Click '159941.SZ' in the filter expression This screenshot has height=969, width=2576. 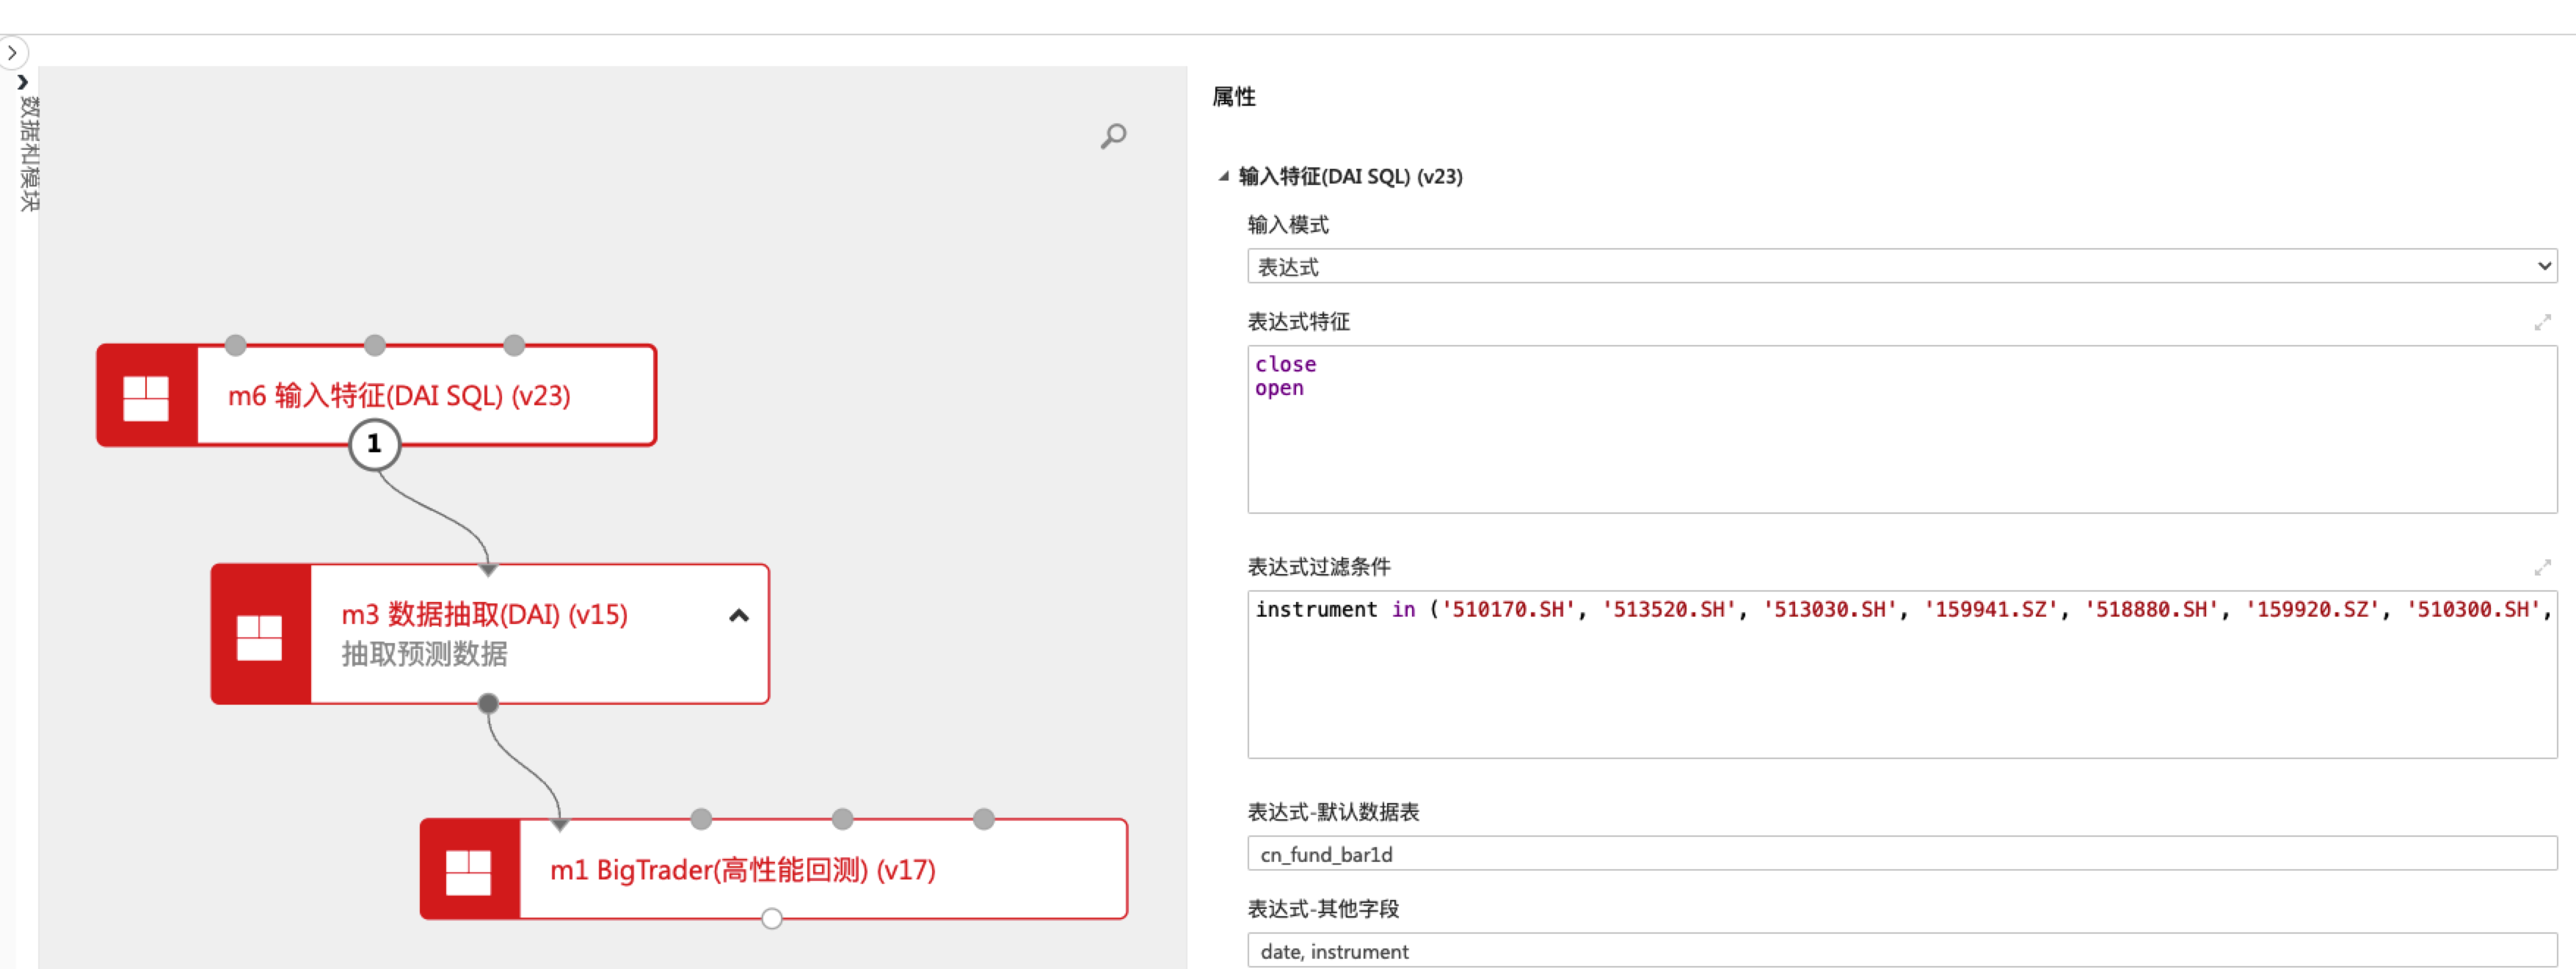1991,609
